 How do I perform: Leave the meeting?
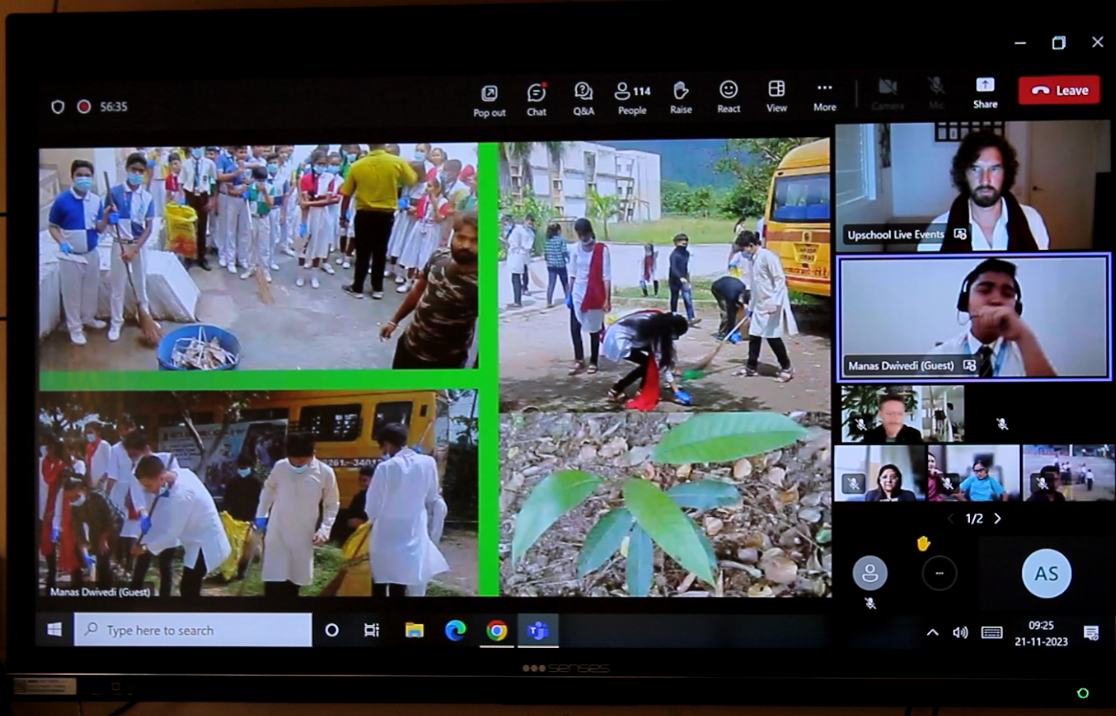pyautogui.click(x=1059, y=90)
